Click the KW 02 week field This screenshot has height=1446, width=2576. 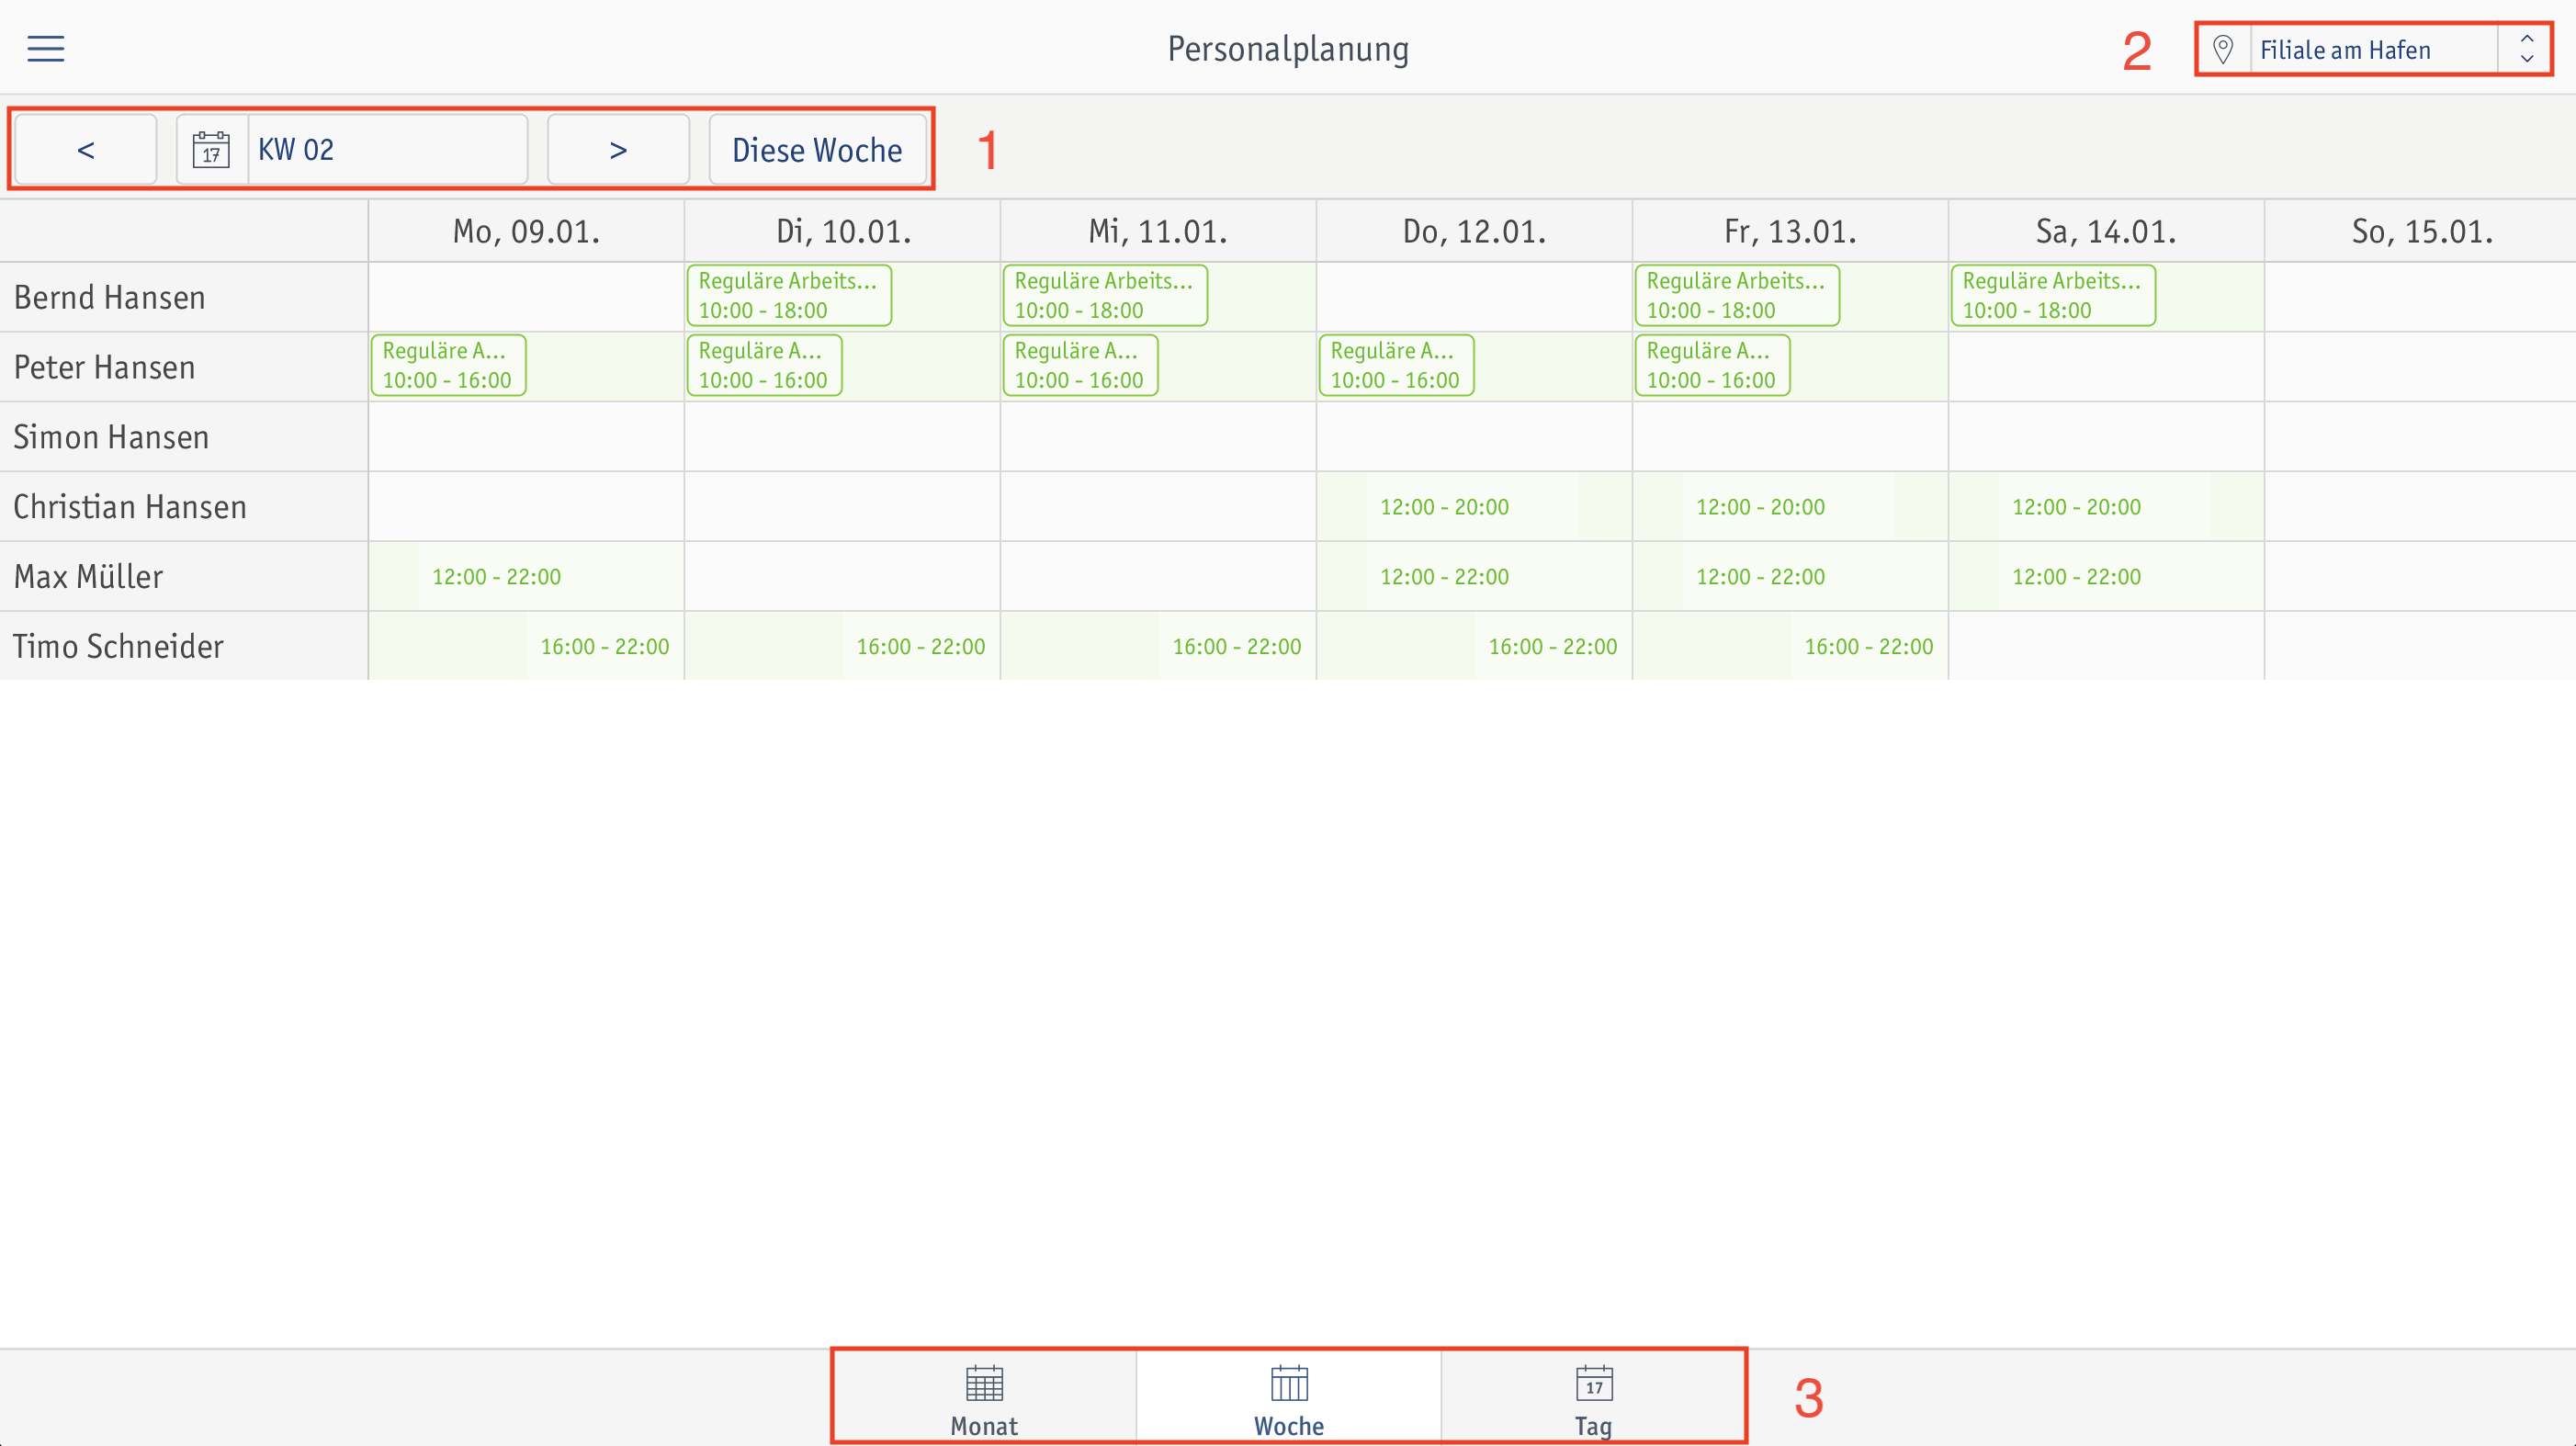(x=352, y=149)
